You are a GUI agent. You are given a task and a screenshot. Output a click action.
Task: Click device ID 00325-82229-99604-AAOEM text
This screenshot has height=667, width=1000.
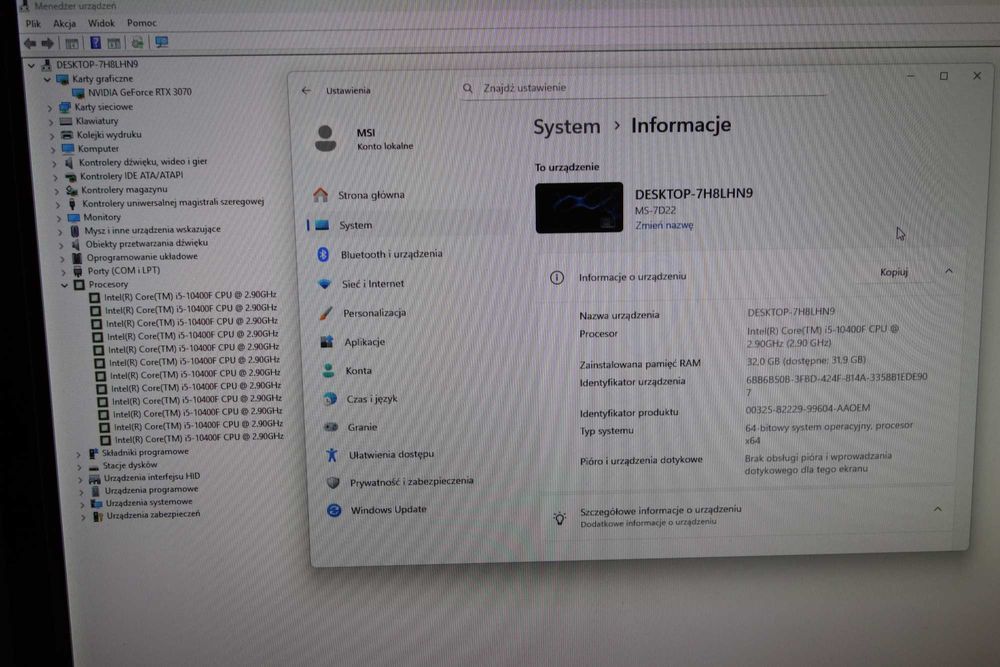tap(807, 408)
